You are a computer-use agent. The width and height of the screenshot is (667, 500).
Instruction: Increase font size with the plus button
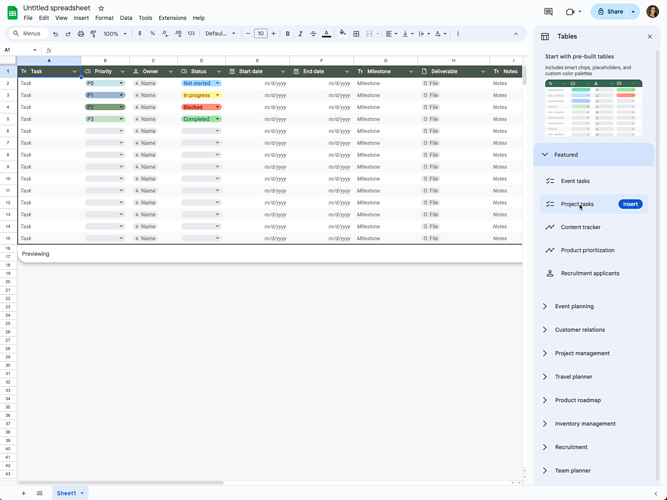click(274, 34)
